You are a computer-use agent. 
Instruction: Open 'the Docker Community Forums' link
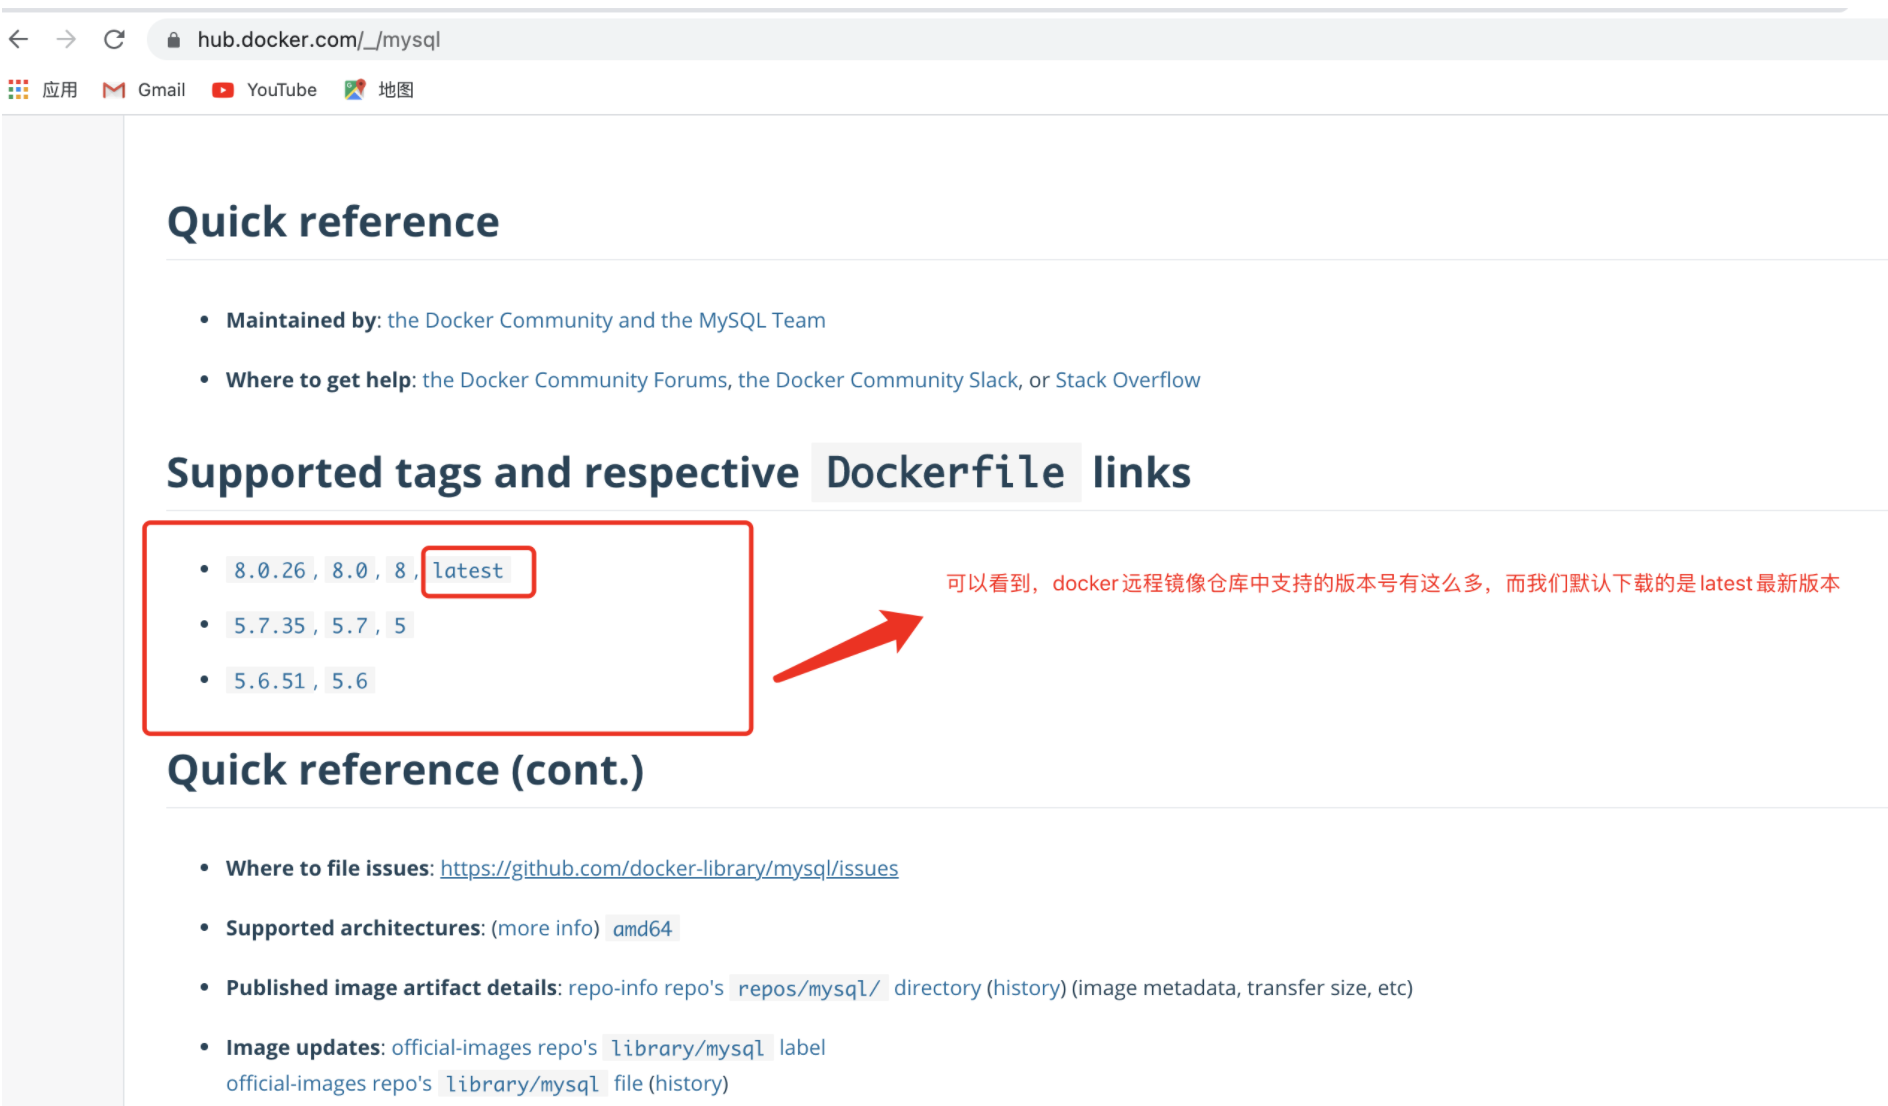point(575,380)
